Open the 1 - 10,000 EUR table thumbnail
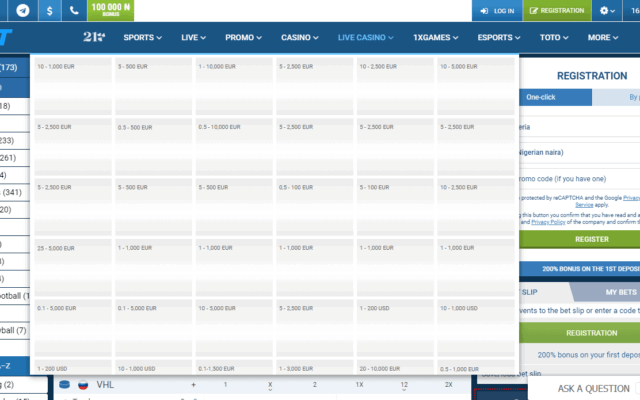This screenshot has width=640, height=400. 234,86
